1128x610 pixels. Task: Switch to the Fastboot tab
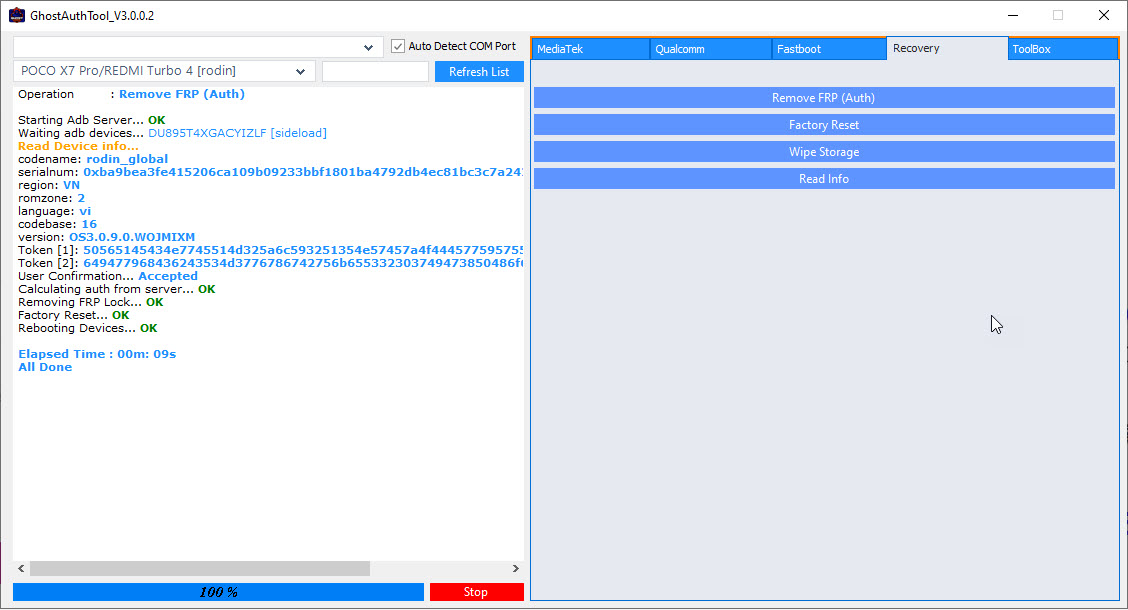click(829, 49)
